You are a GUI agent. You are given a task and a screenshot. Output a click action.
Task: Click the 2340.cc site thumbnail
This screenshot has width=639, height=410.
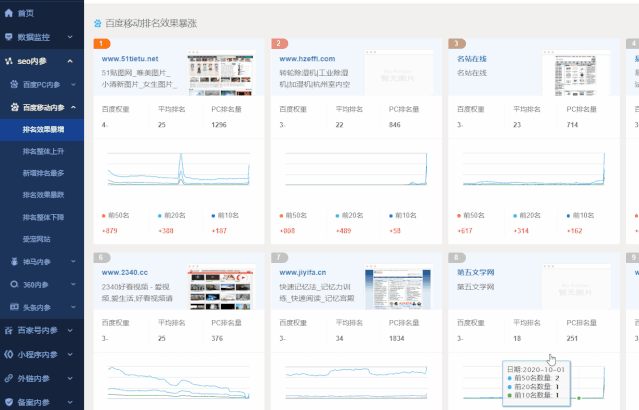[221, 287]
